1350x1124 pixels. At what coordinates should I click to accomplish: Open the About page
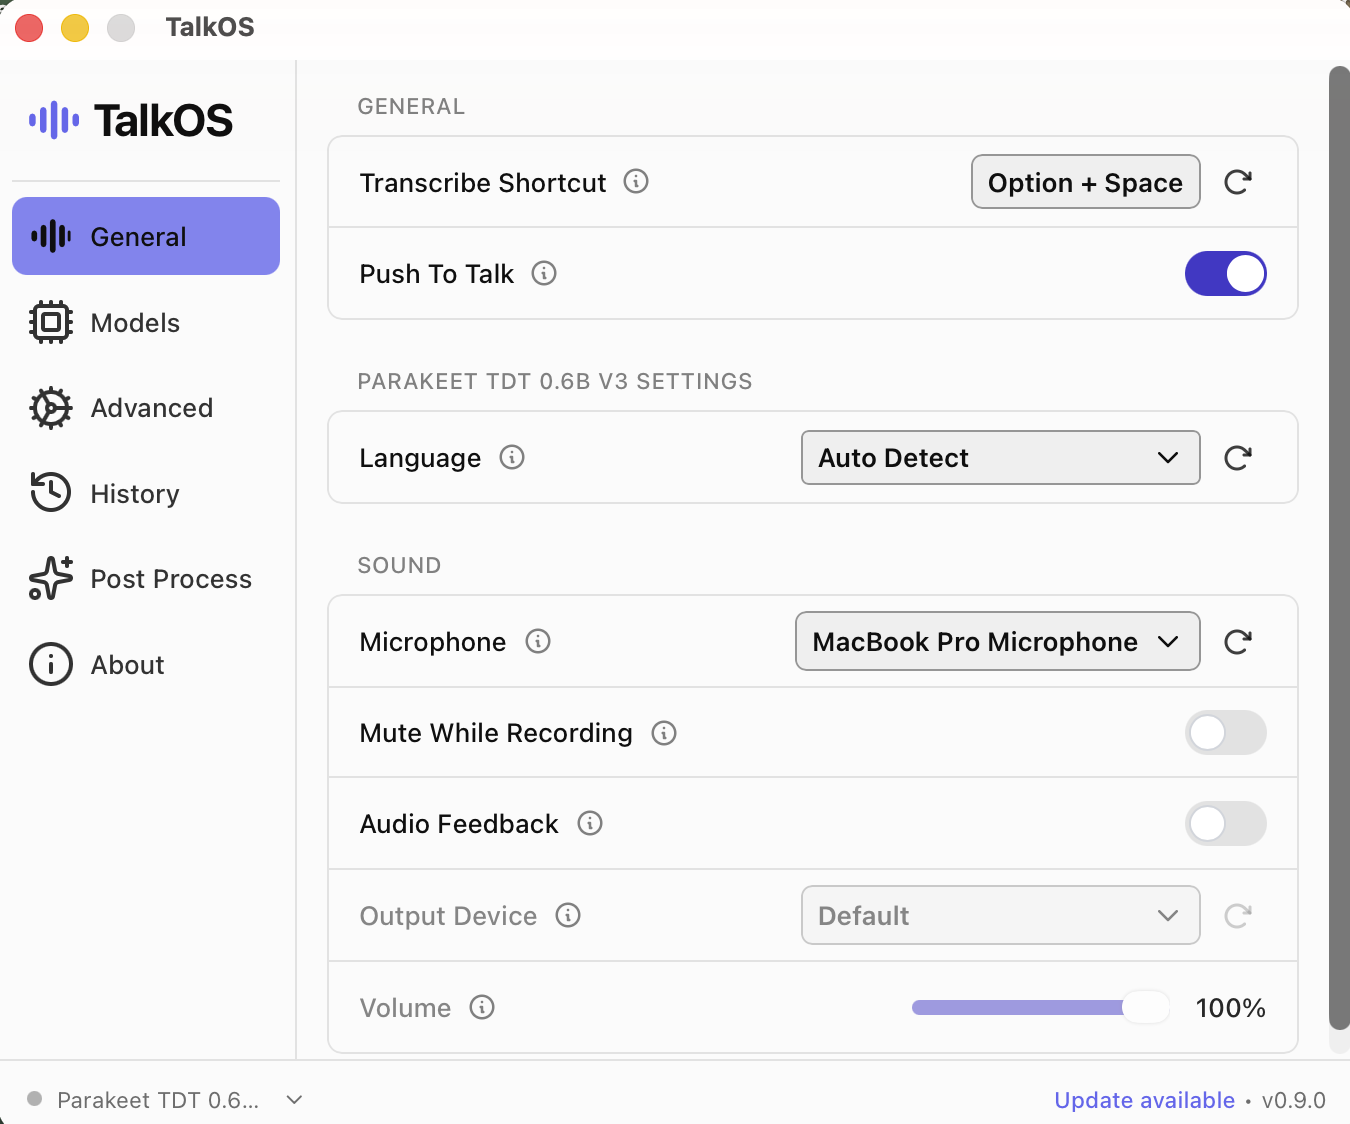coord(146,664)
